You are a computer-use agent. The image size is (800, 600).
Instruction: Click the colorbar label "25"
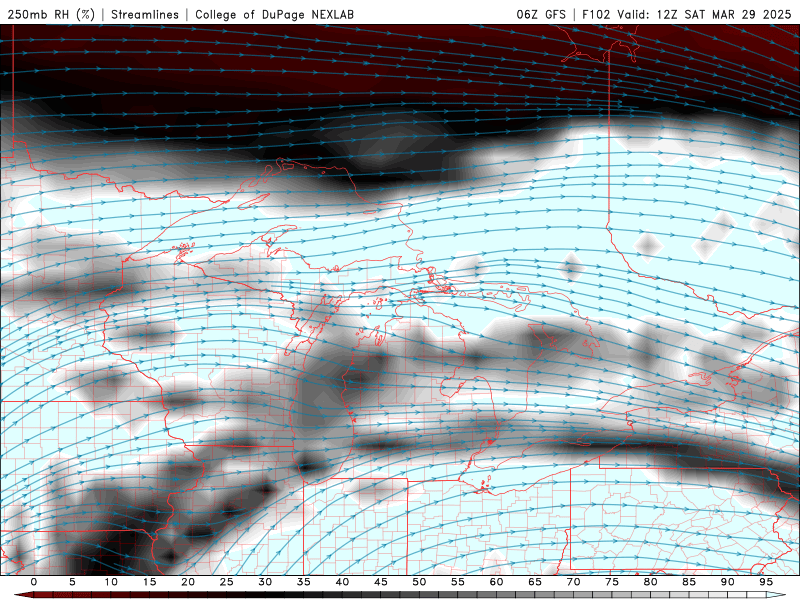point(227,582)
